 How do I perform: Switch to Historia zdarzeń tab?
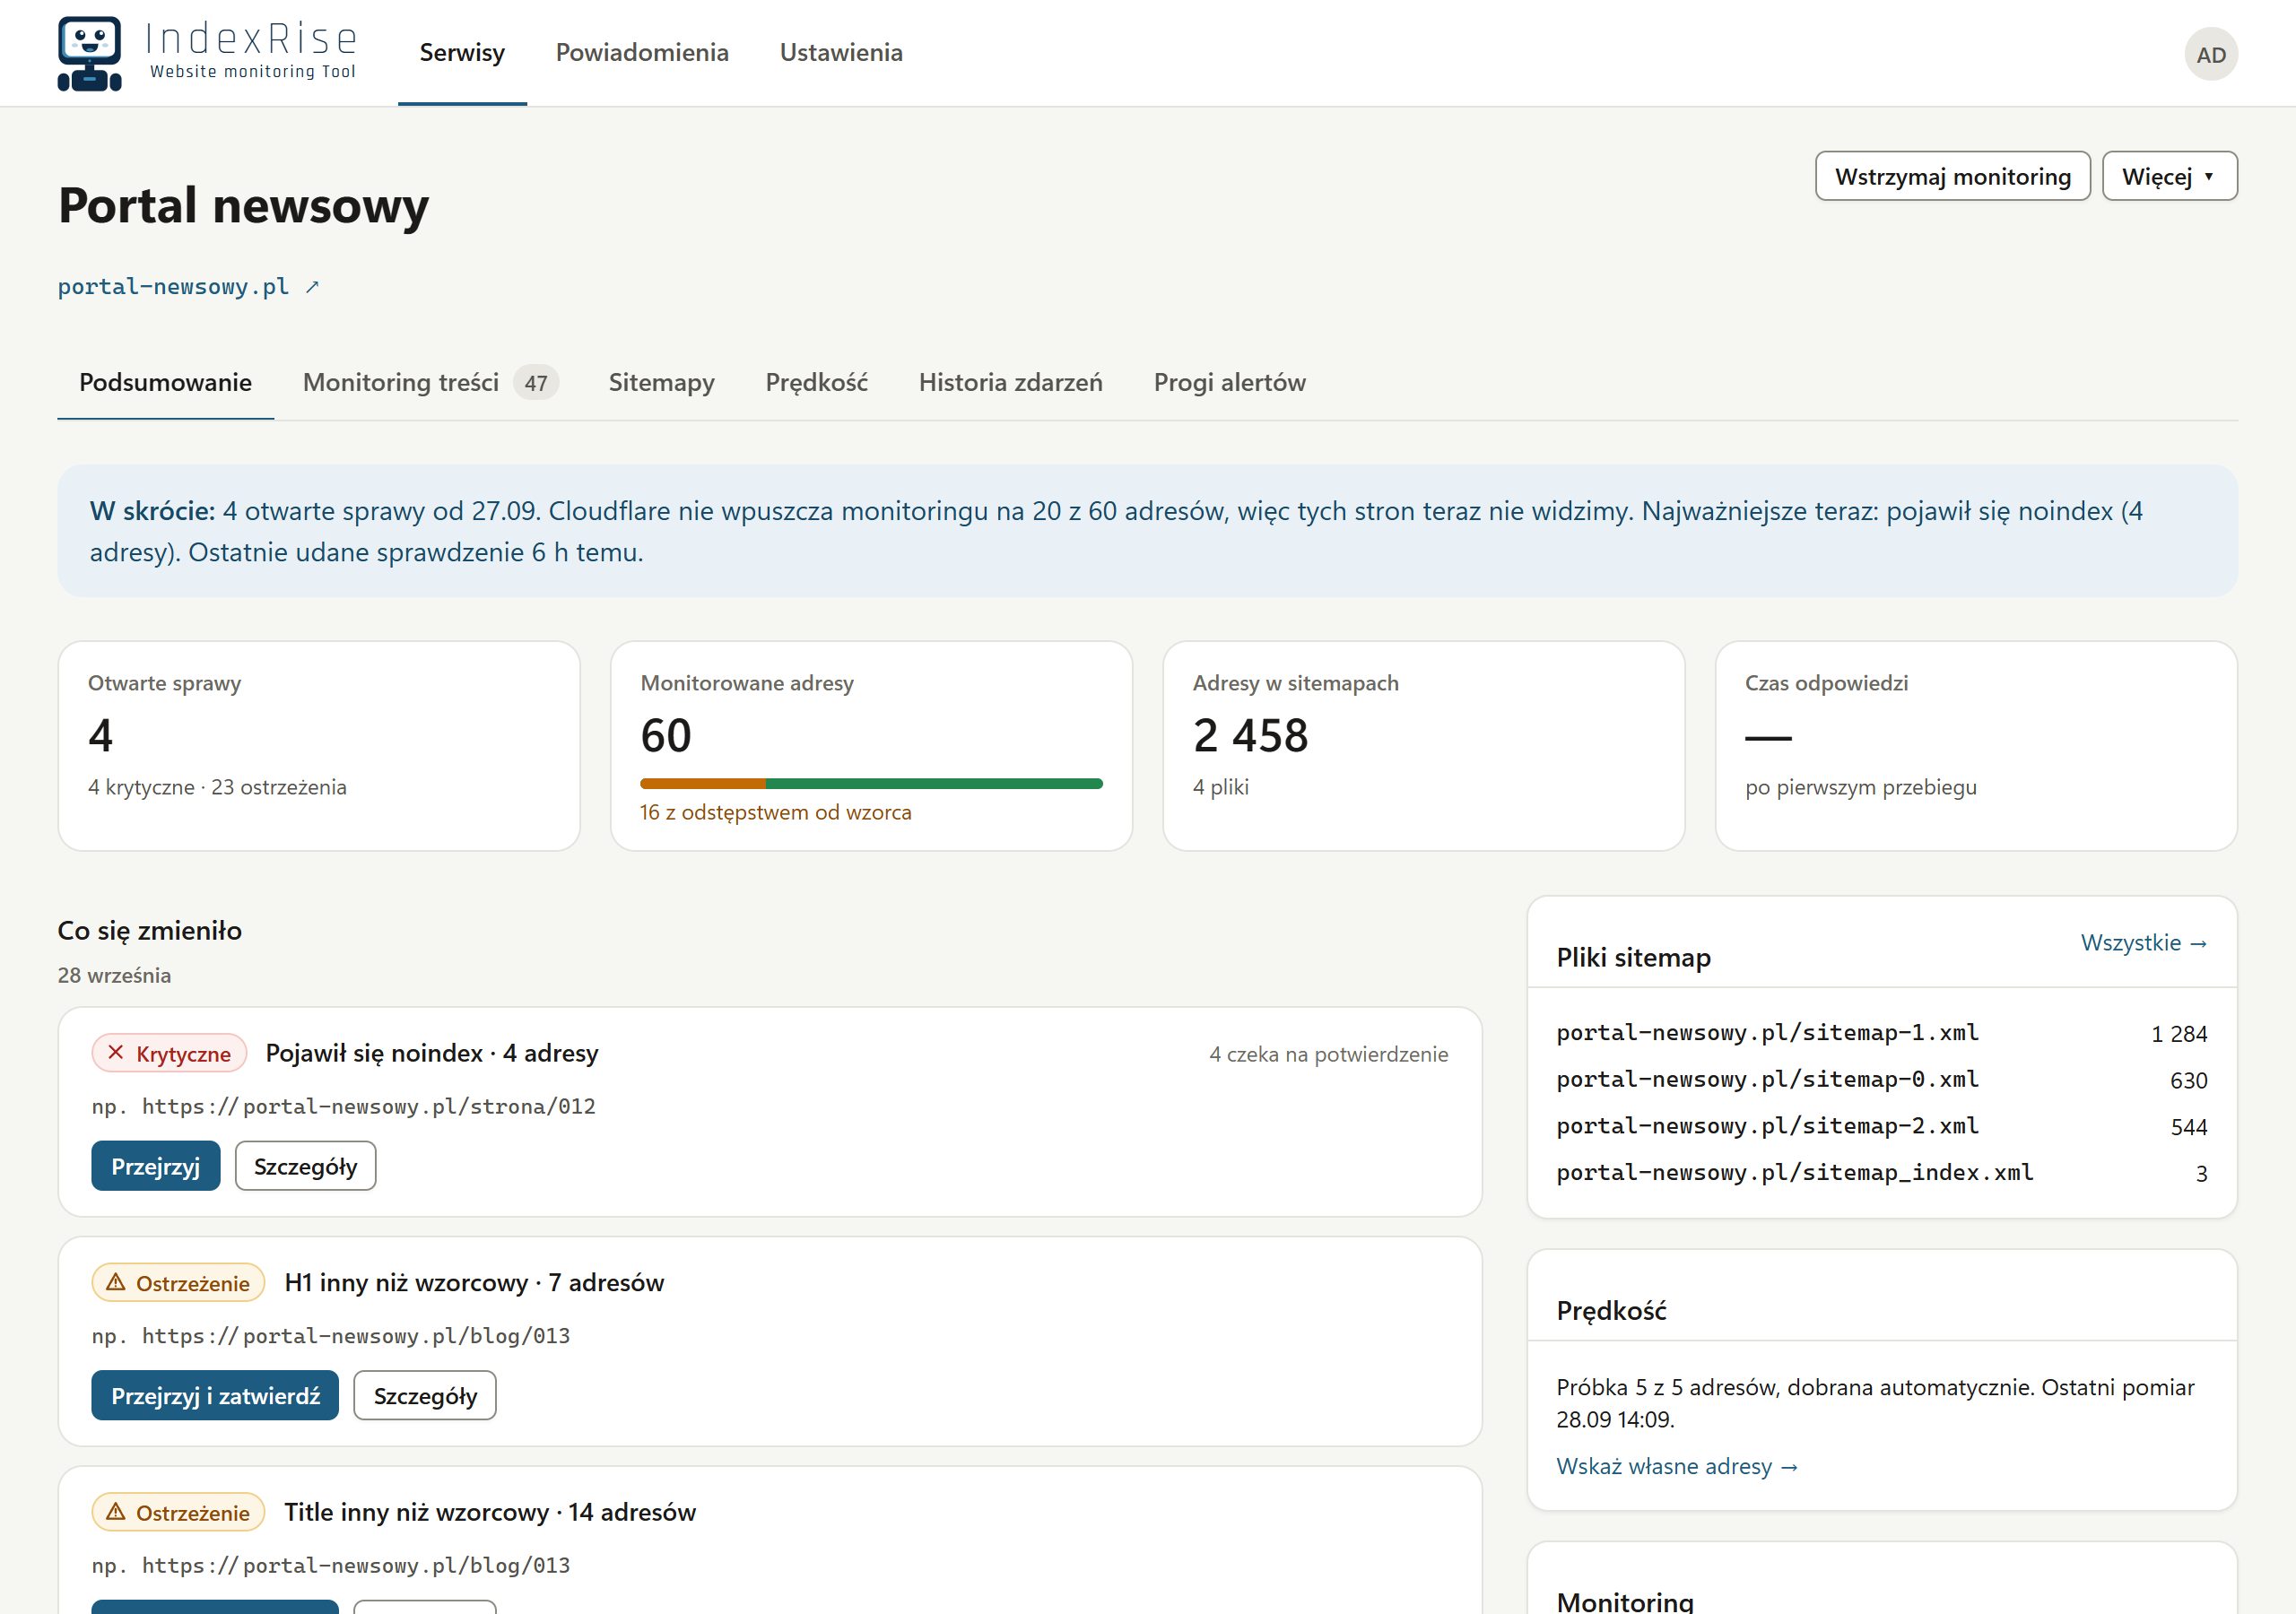pos(1010,382)
